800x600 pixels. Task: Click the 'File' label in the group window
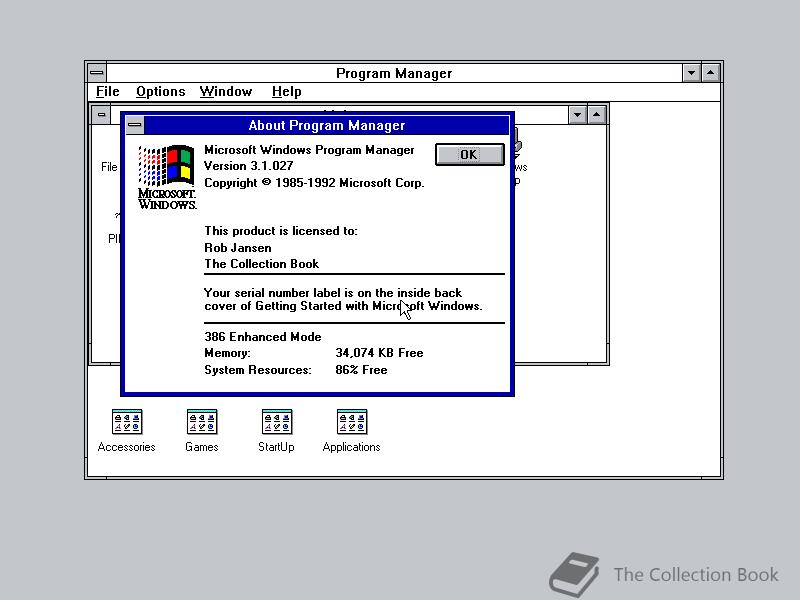pyautogui.click(x=109, y=167)
